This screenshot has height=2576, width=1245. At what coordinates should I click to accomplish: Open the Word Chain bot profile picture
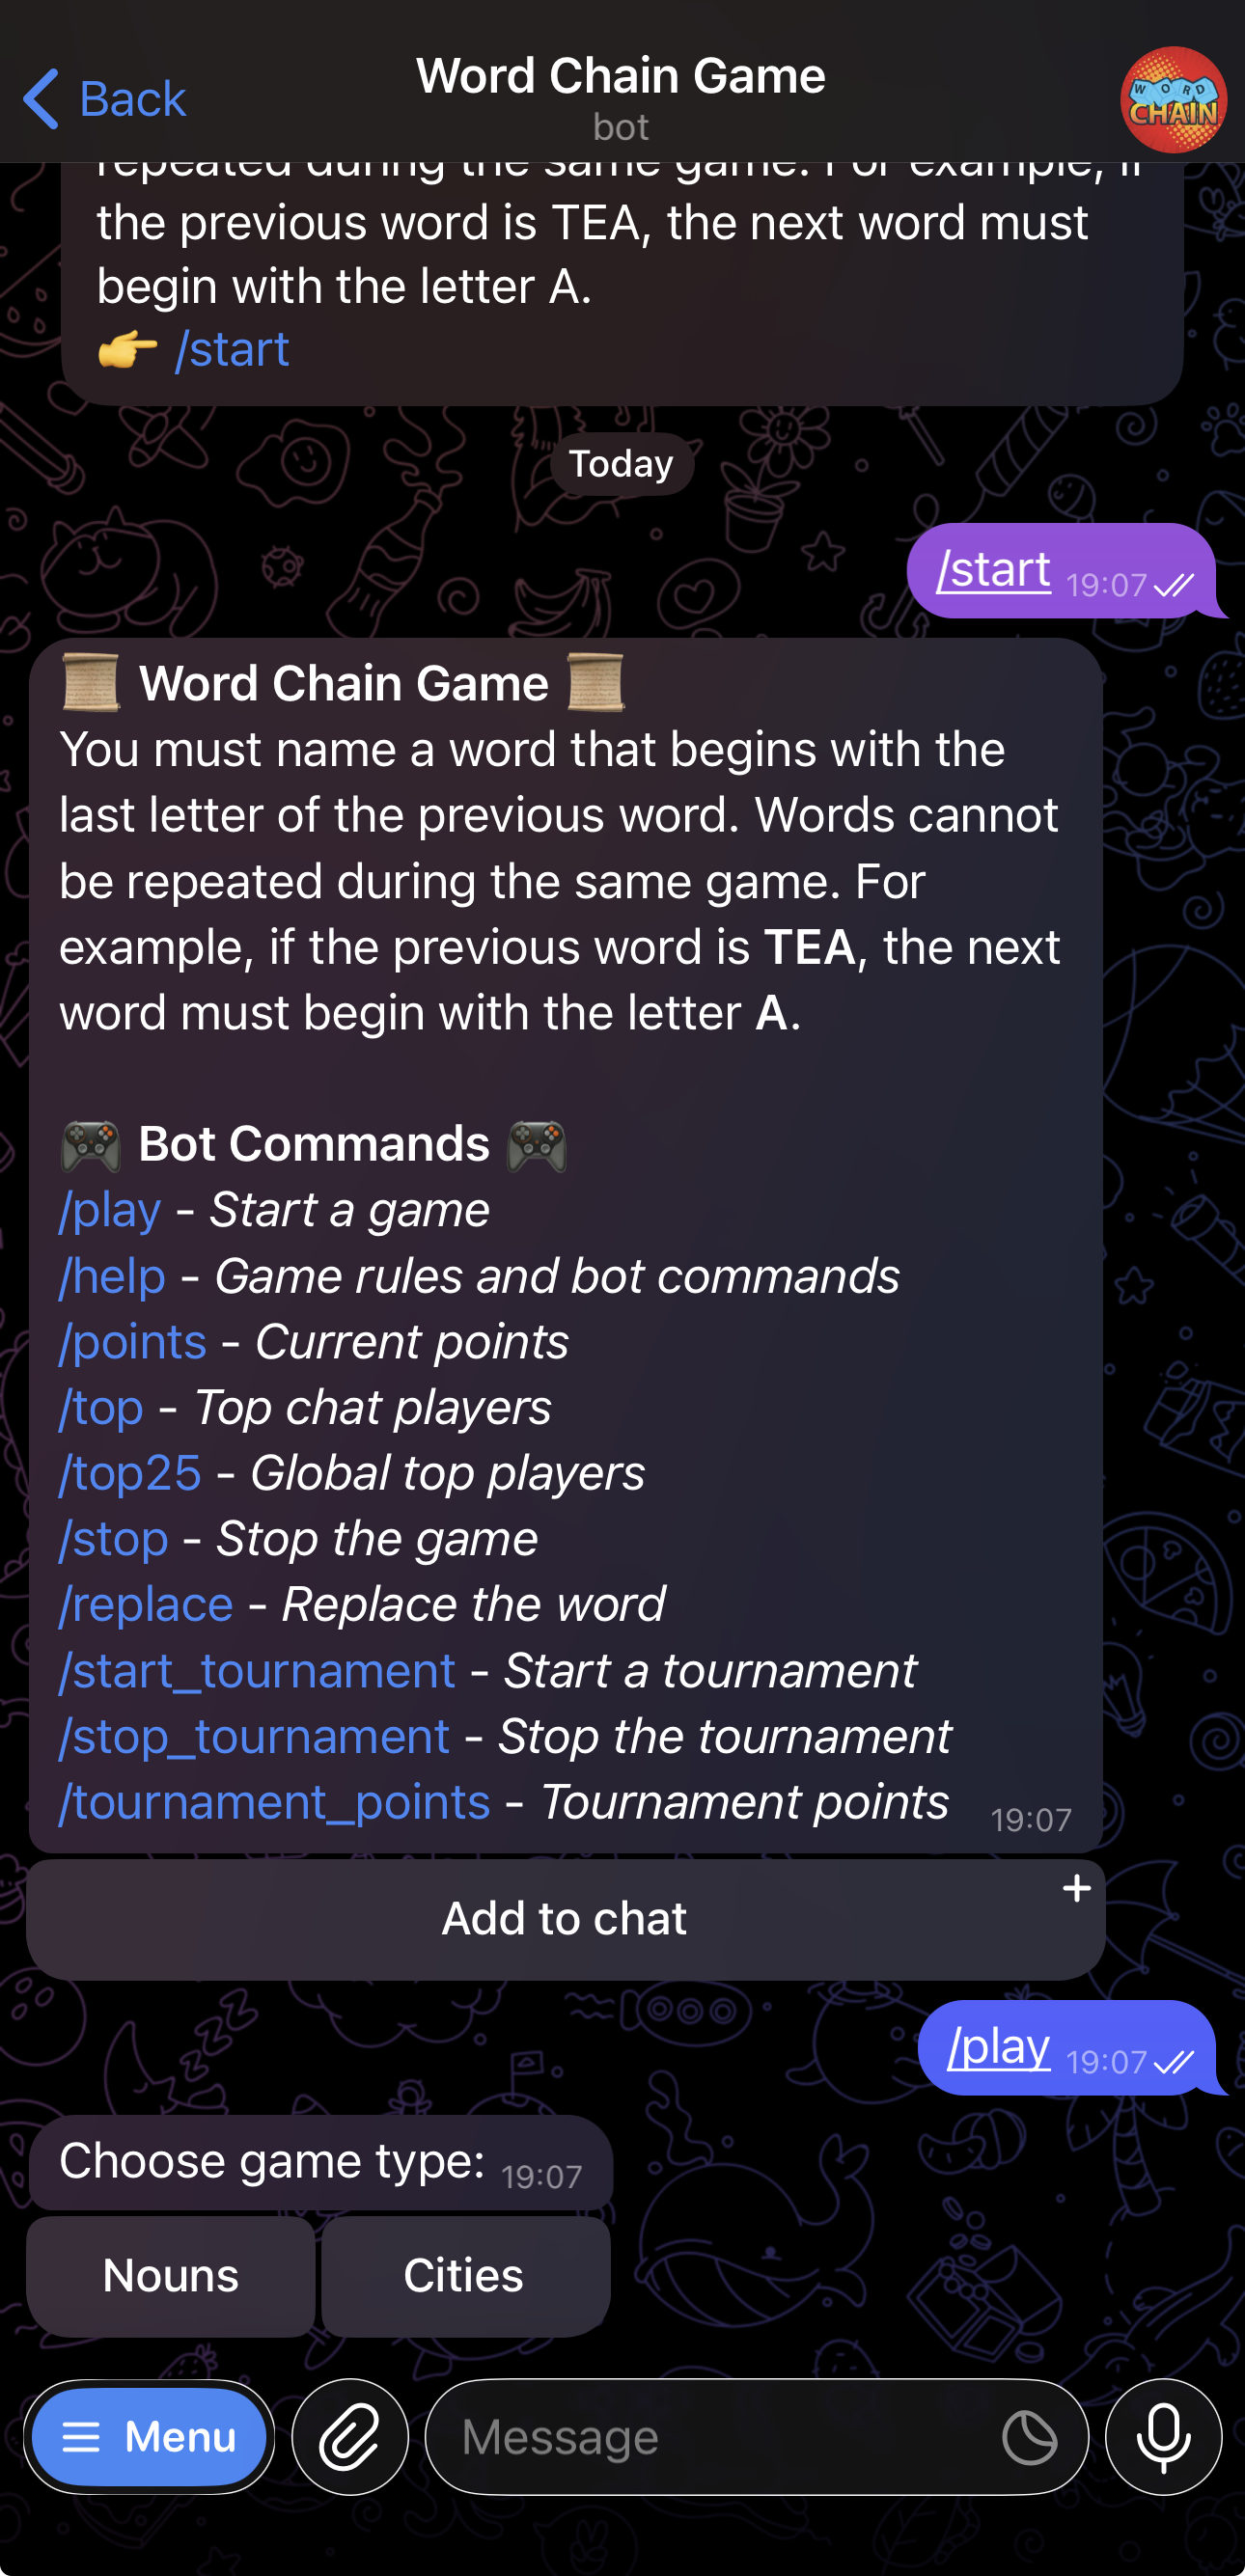pyautogui.click(x=1173, y=97)
